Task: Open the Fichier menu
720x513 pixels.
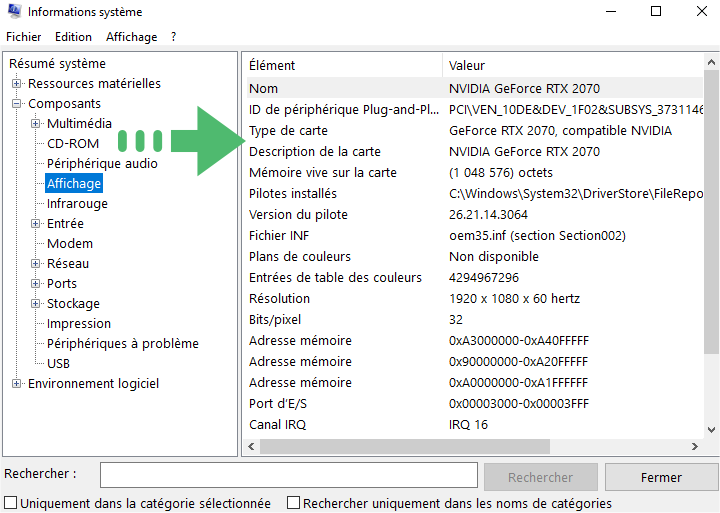Action: pyautogui.click(x=23, y=37)
